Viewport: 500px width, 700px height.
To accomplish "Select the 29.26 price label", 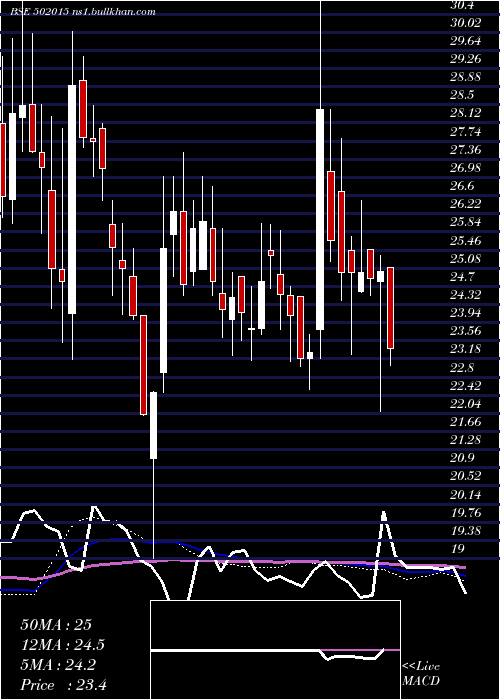I will click(466, 59).
